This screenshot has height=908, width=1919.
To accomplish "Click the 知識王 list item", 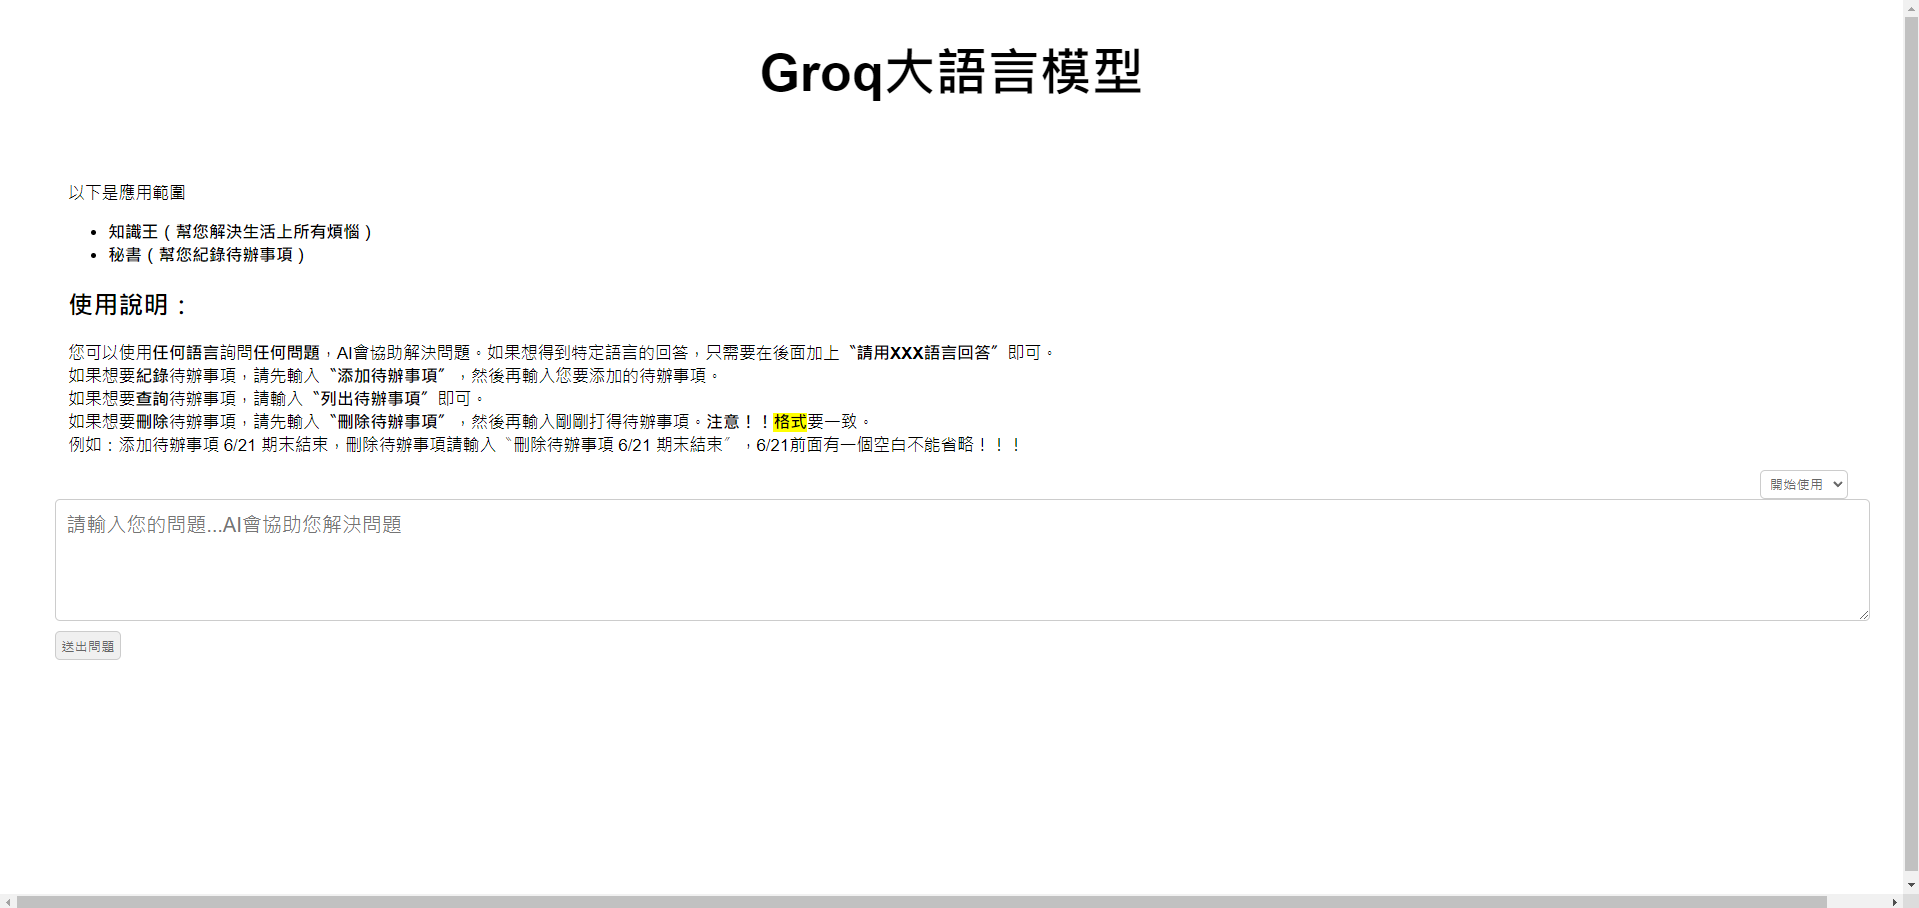I will 240,231.
